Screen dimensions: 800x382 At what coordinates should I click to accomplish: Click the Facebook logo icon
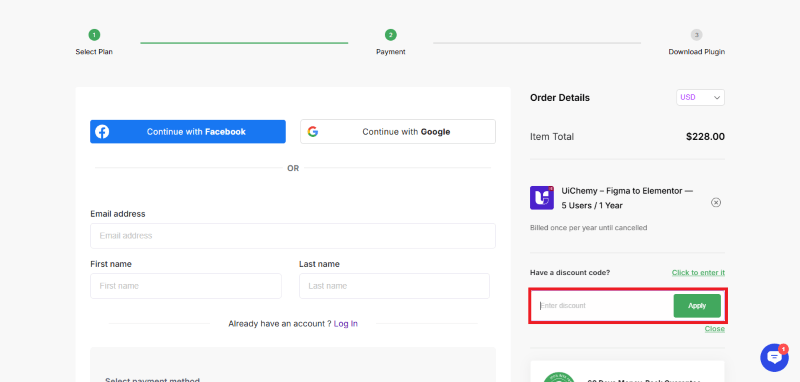pyautogui.click(x=102, y=132)
